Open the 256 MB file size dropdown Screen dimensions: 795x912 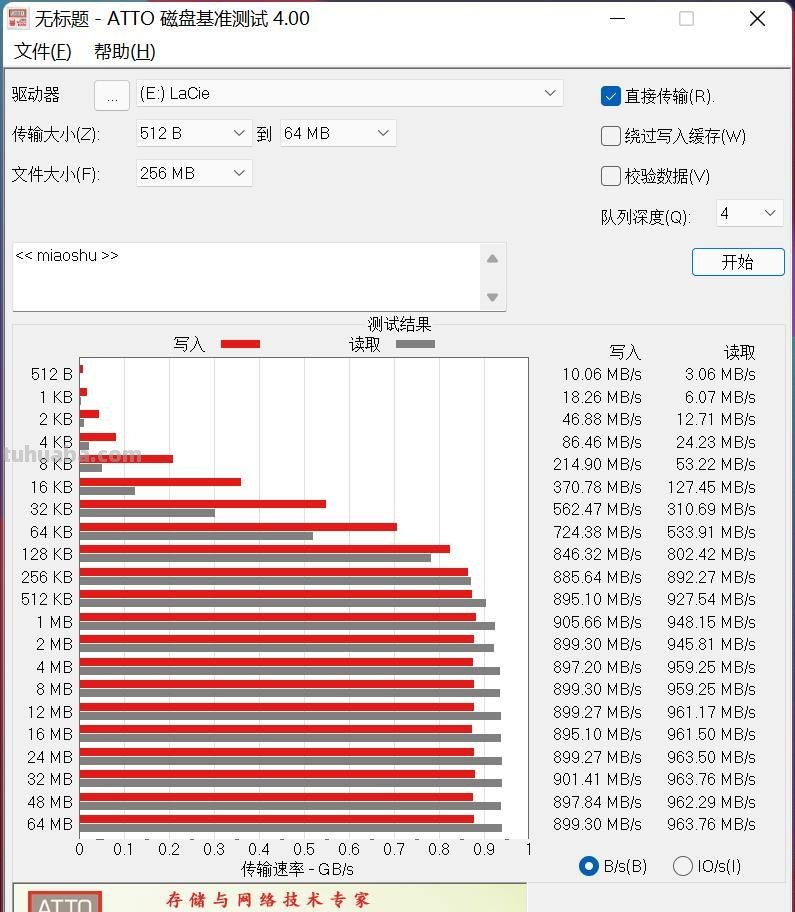pos(194,173)
